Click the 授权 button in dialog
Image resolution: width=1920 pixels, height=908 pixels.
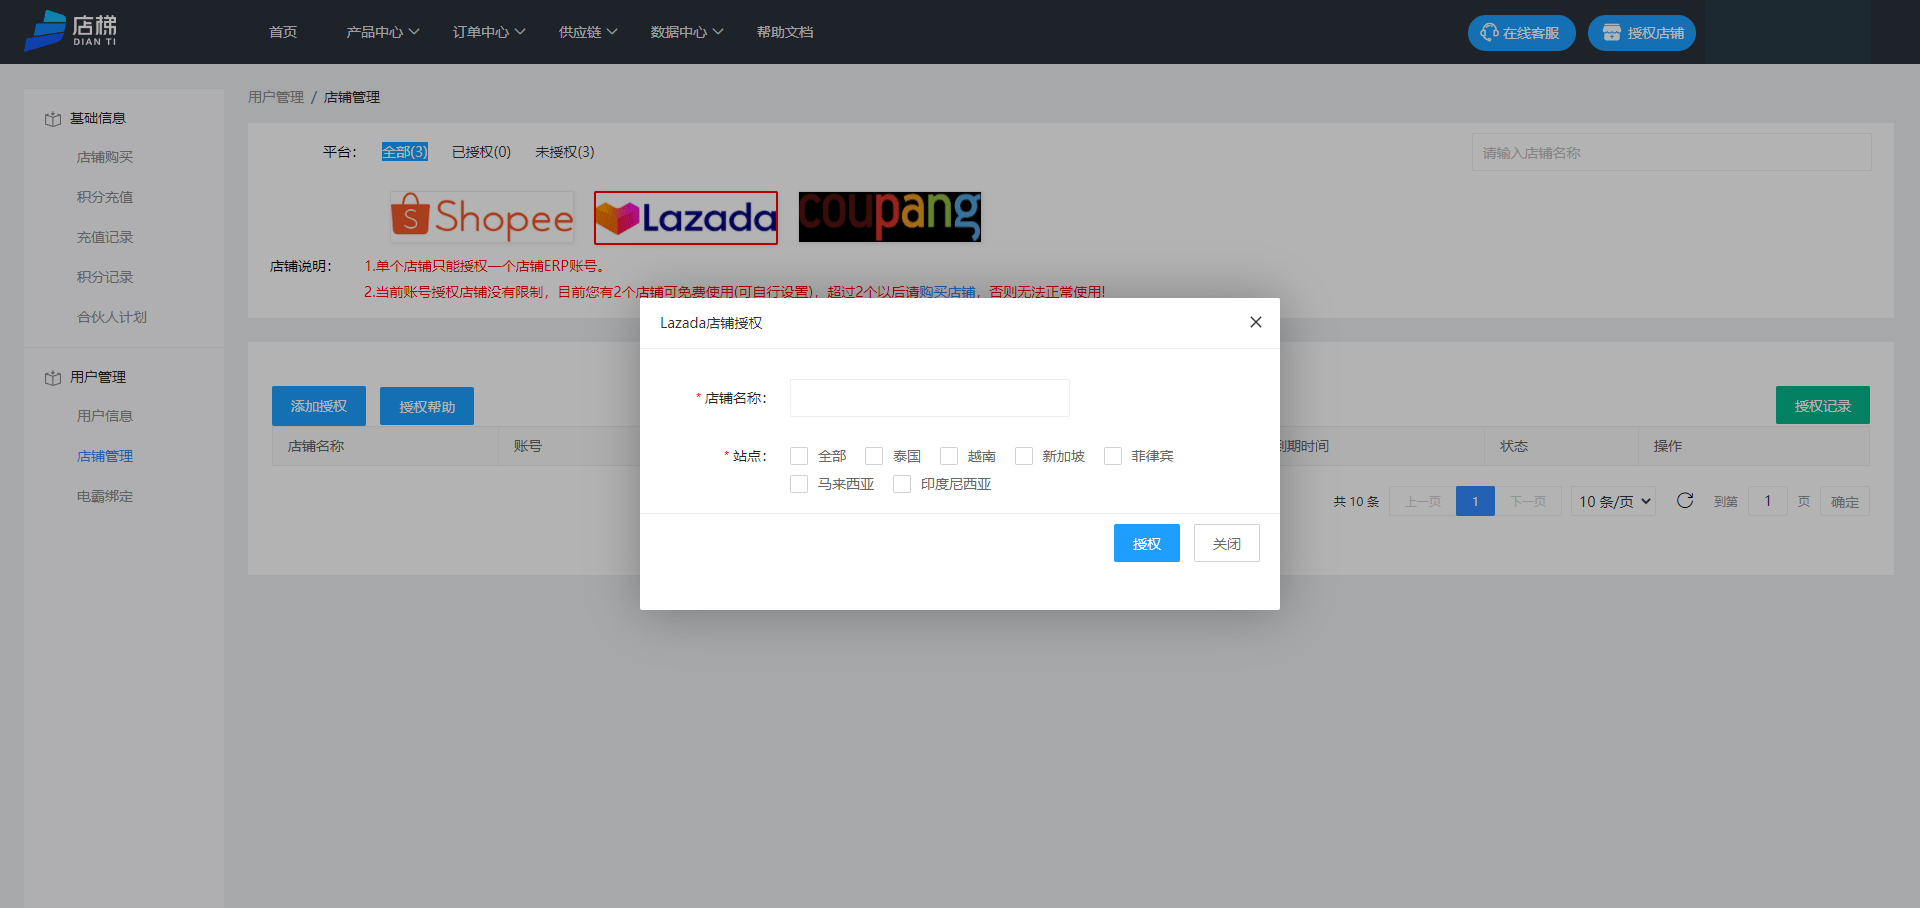coord(1146,543)
